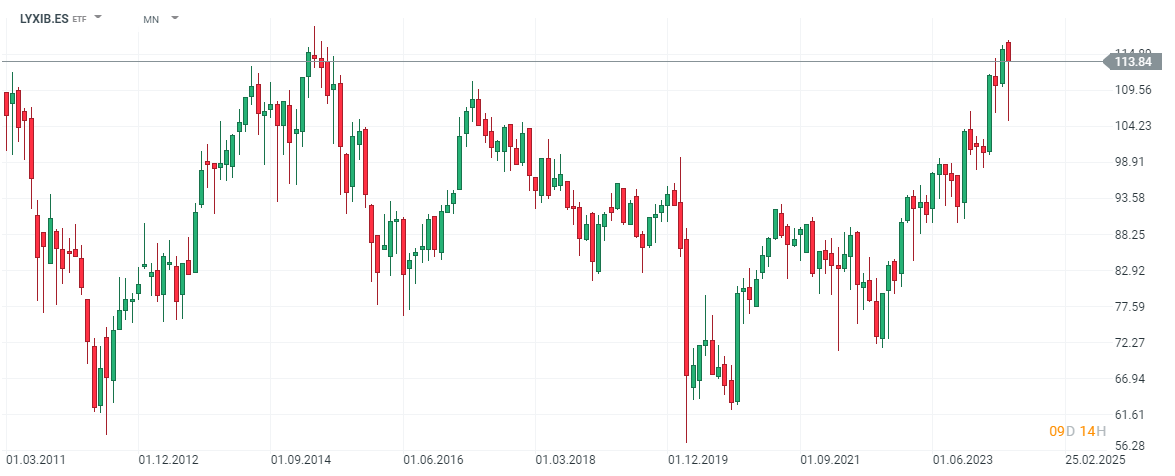The height and width of the screenshot is (476, 1175).
Task: Select the 01.06.2016 time axis label
Action: [433, 460]
